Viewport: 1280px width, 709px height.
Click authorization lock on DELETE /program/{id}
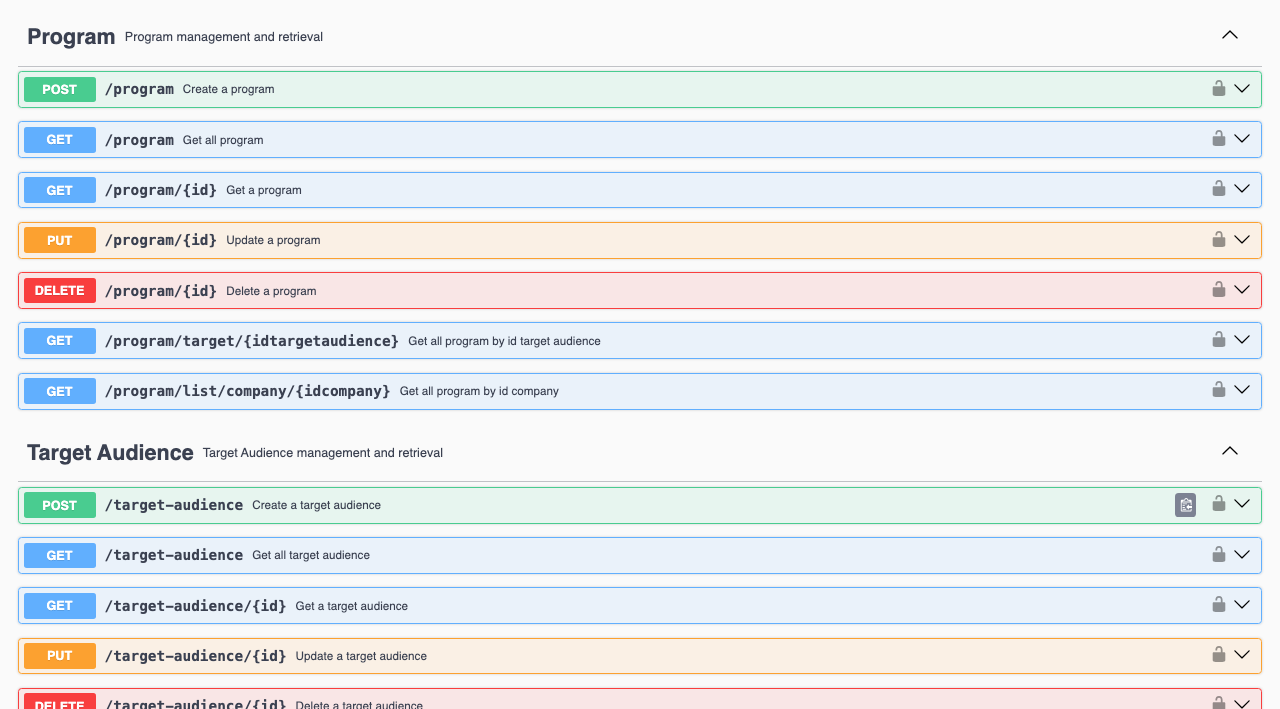tap(1218, 290)
